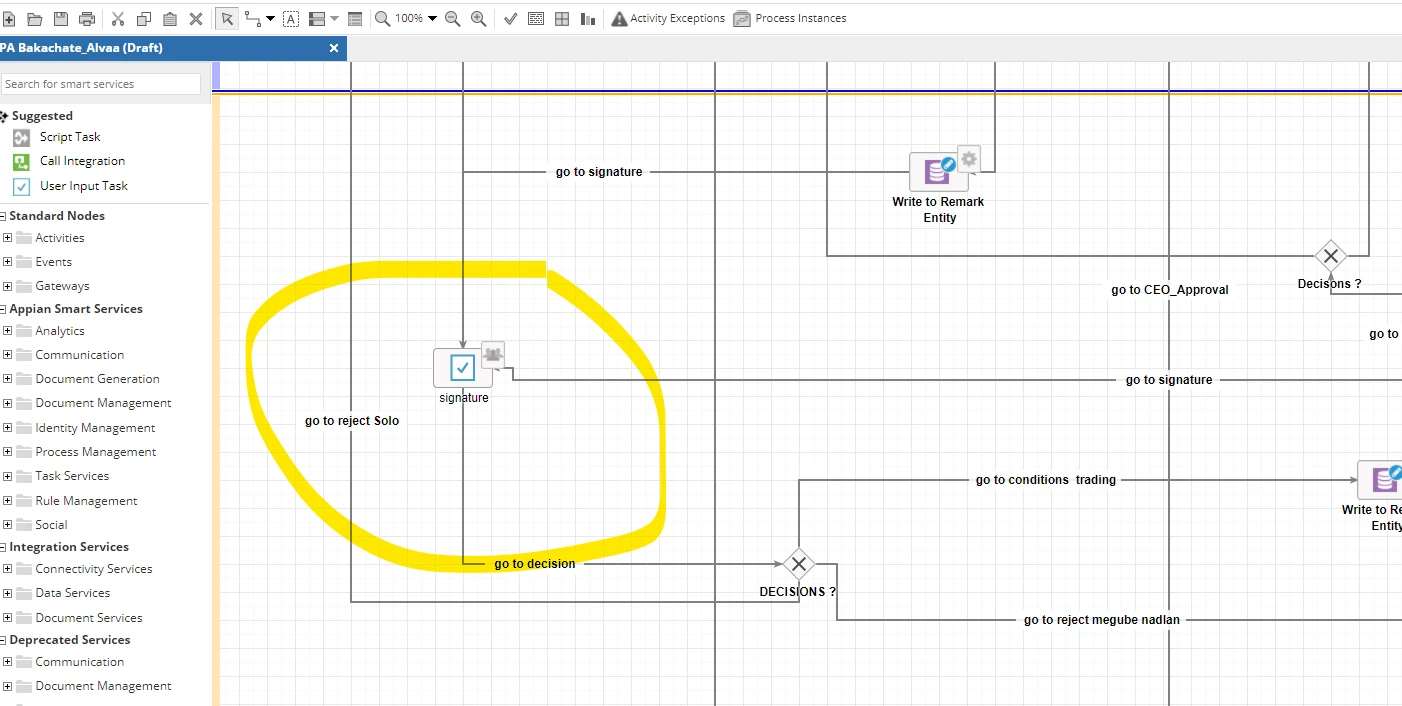This screenshot has height=706, width=1402.
Task: Validate the process model checkmark
Action: pyautogui.click(x=510, y=18)
